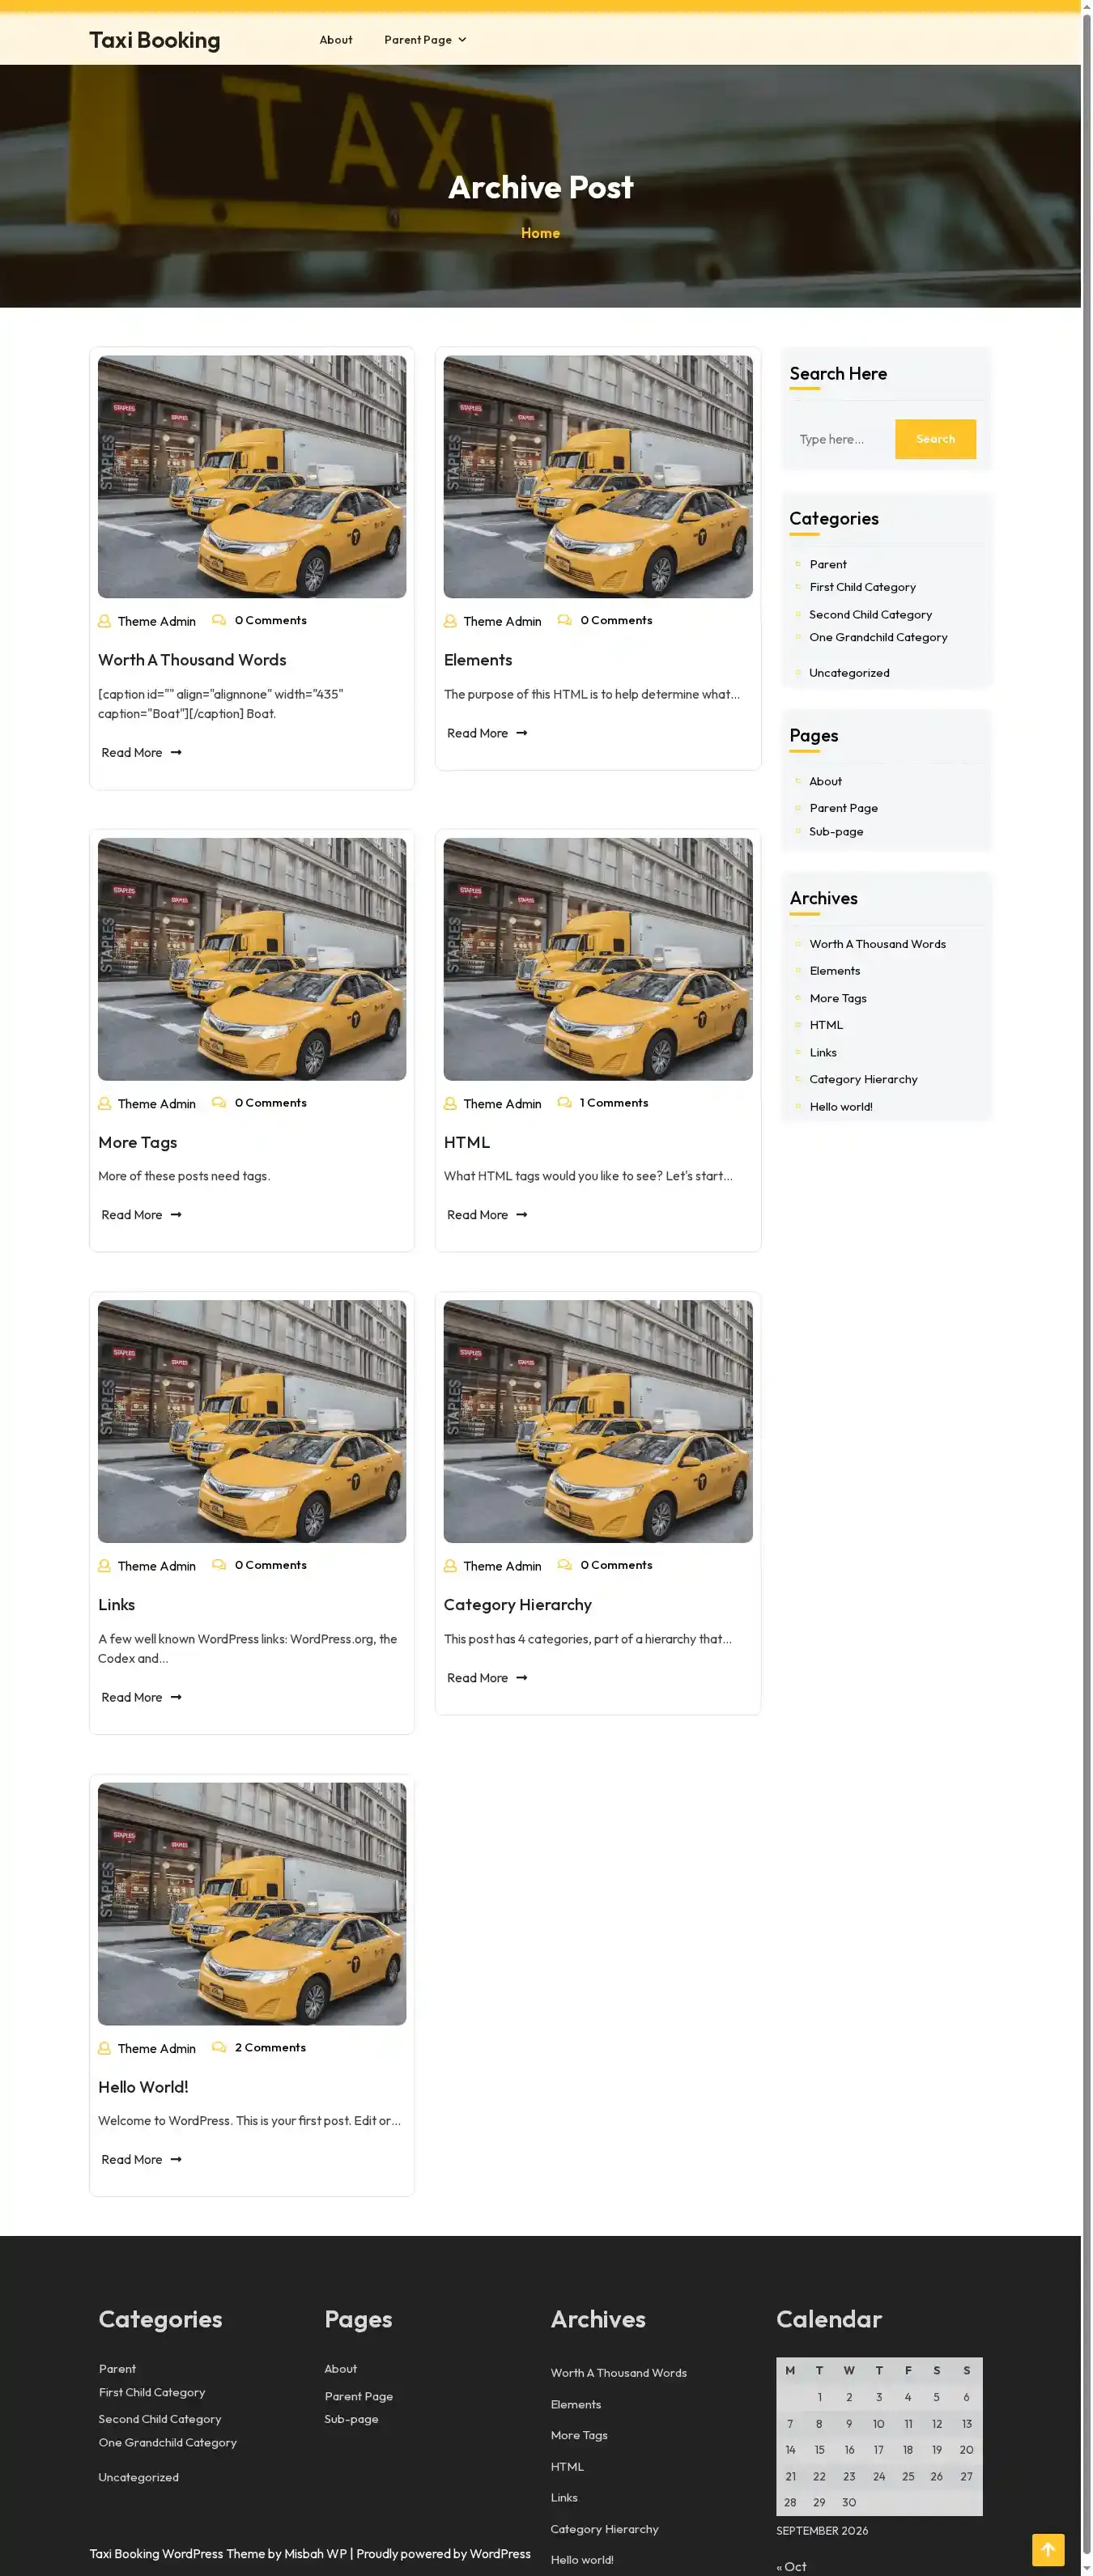The width and height of the screenshot is (1093, 2576).
Task: Open the Elements post thumbnail image
Action: [x=598, y=477]
